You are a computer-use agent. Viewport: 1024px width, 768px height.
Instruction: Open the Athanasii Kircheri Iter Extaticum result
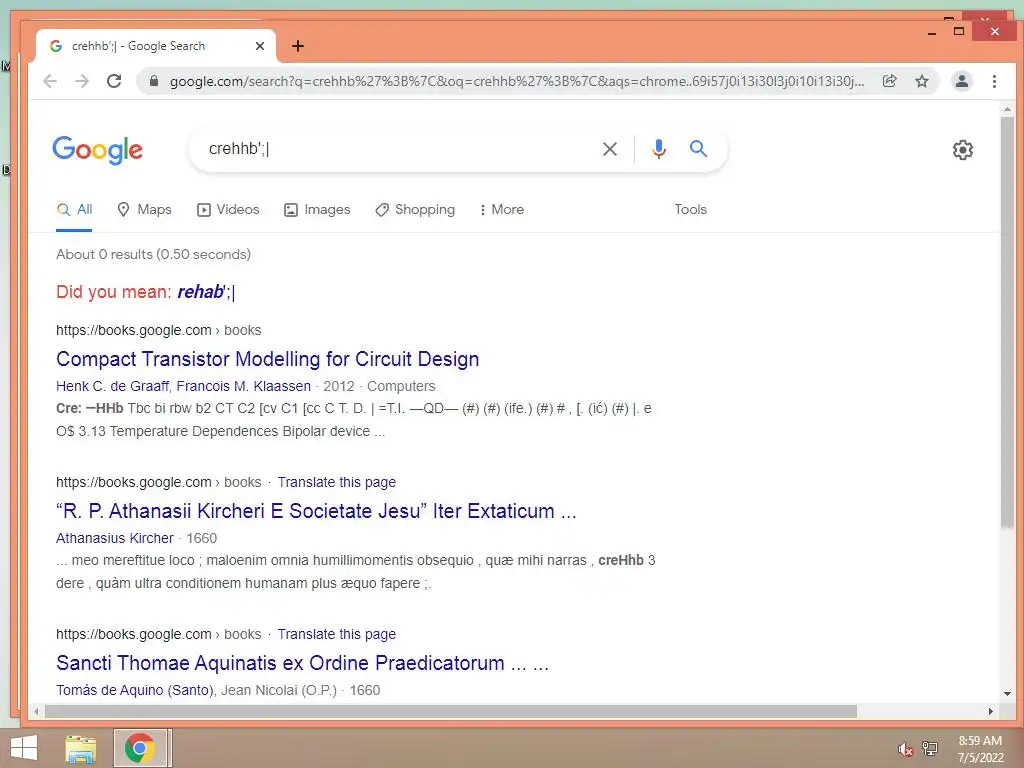point(316,511)
